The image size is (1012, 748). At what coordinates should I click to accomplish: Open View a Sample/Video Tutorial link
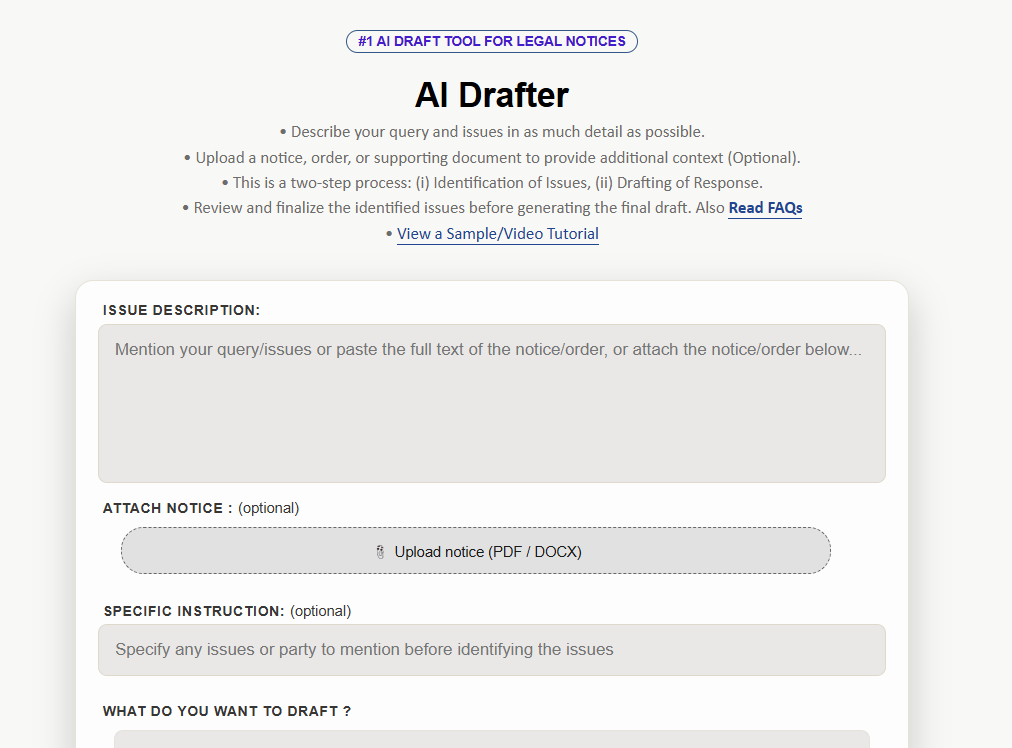tap(498, 234)
